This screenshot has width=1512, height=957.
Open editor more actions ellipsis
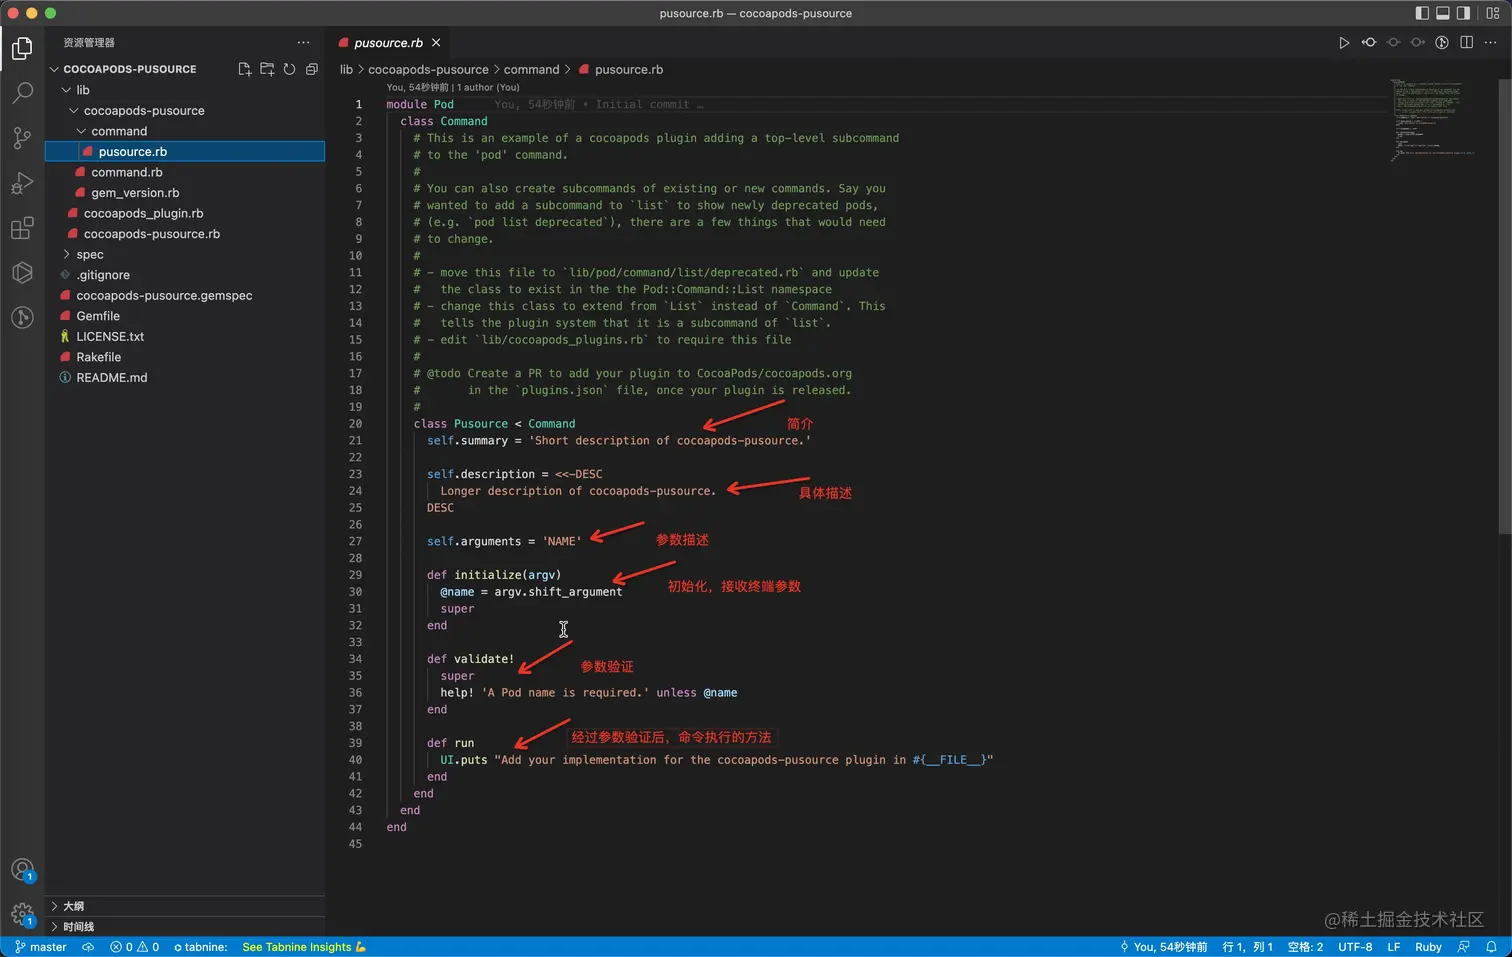1490,42
